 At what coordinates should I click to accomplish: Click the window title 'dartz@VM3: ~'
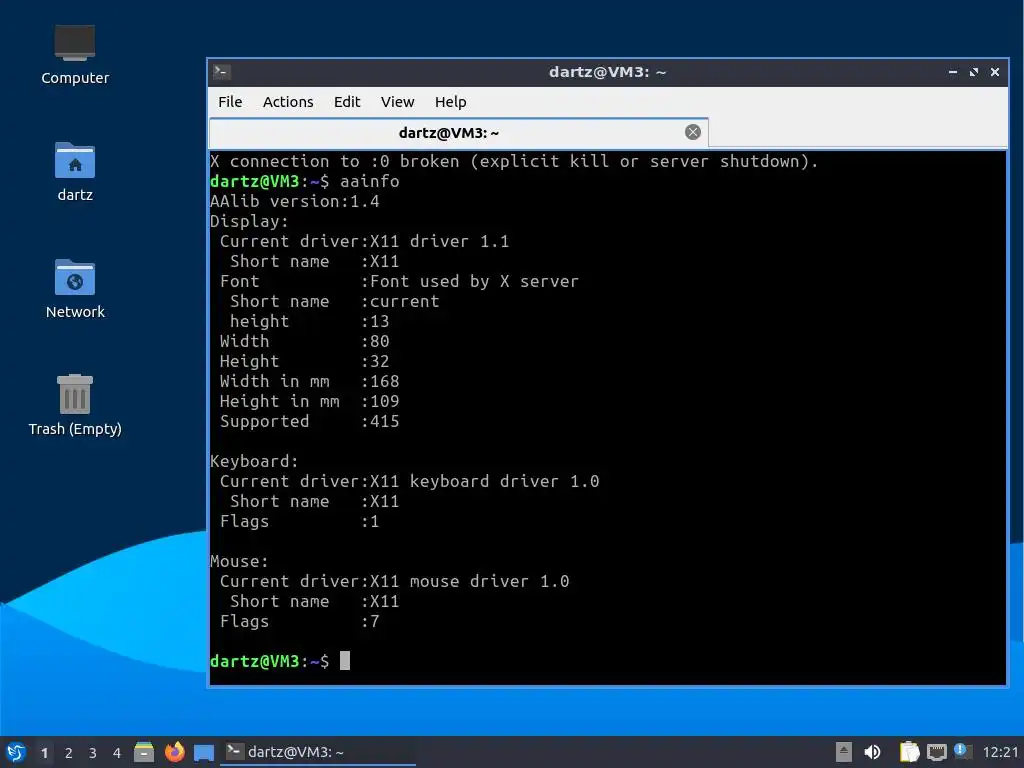pyautogui.click(x=607, y=72)
